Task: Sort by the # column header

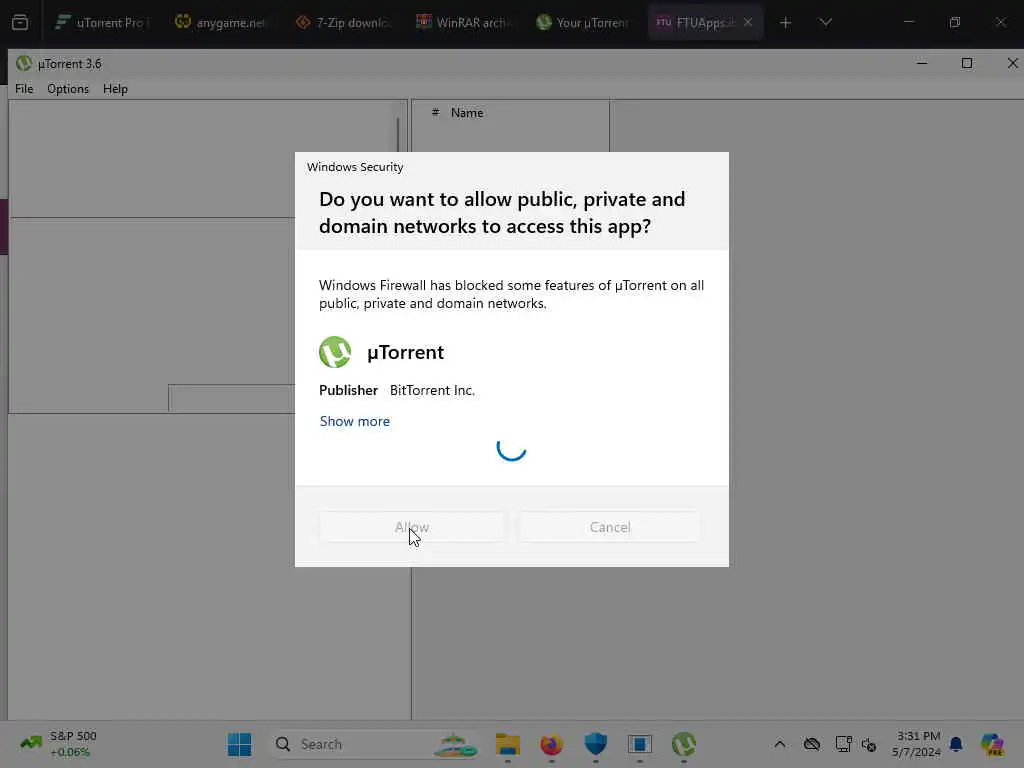Action: point(436,112)
